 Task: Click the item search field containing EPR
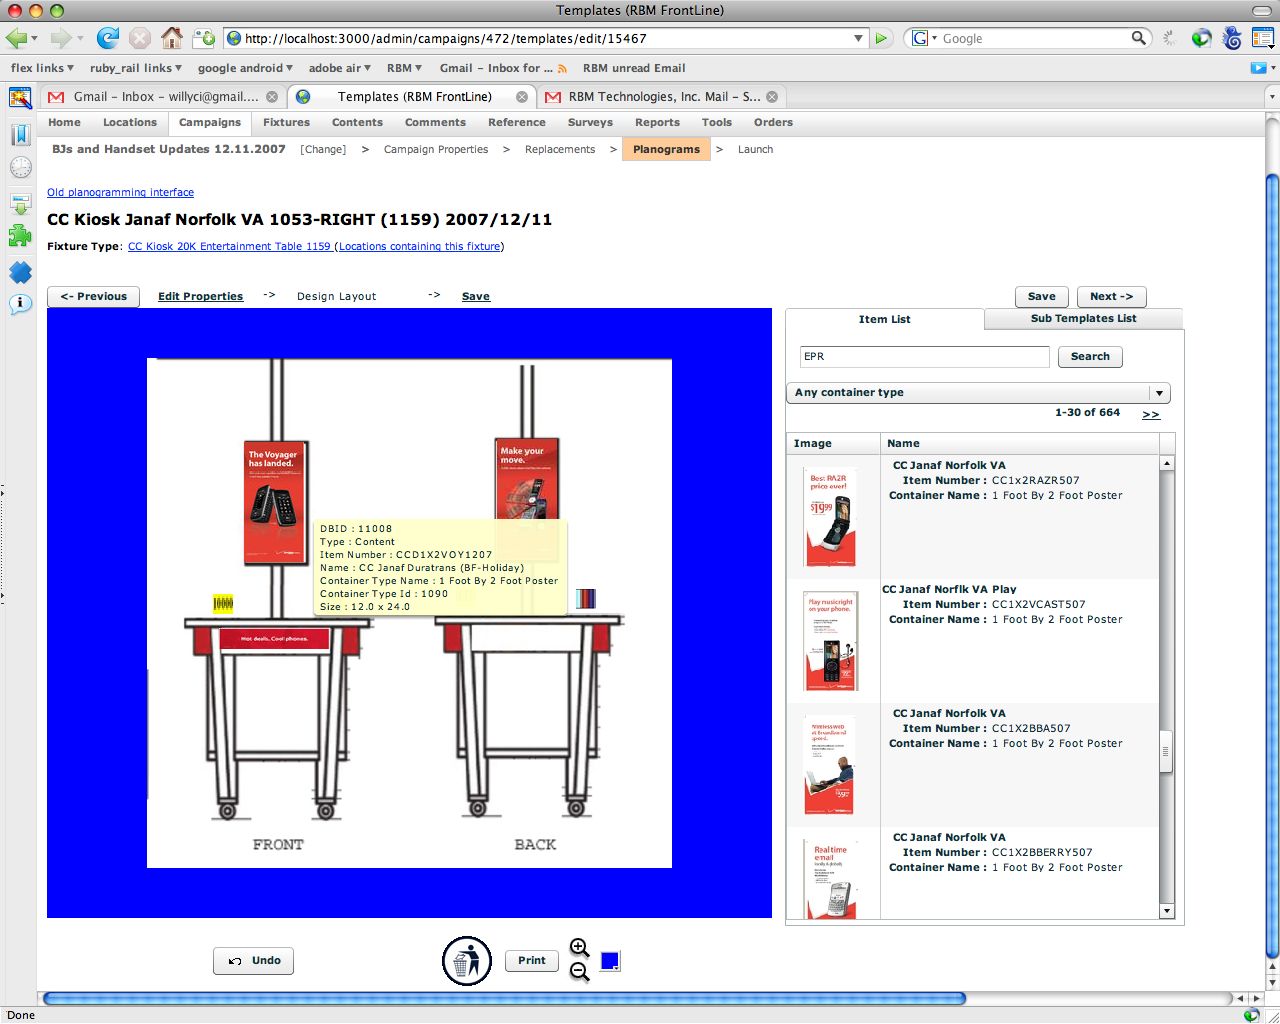point(924,357)
